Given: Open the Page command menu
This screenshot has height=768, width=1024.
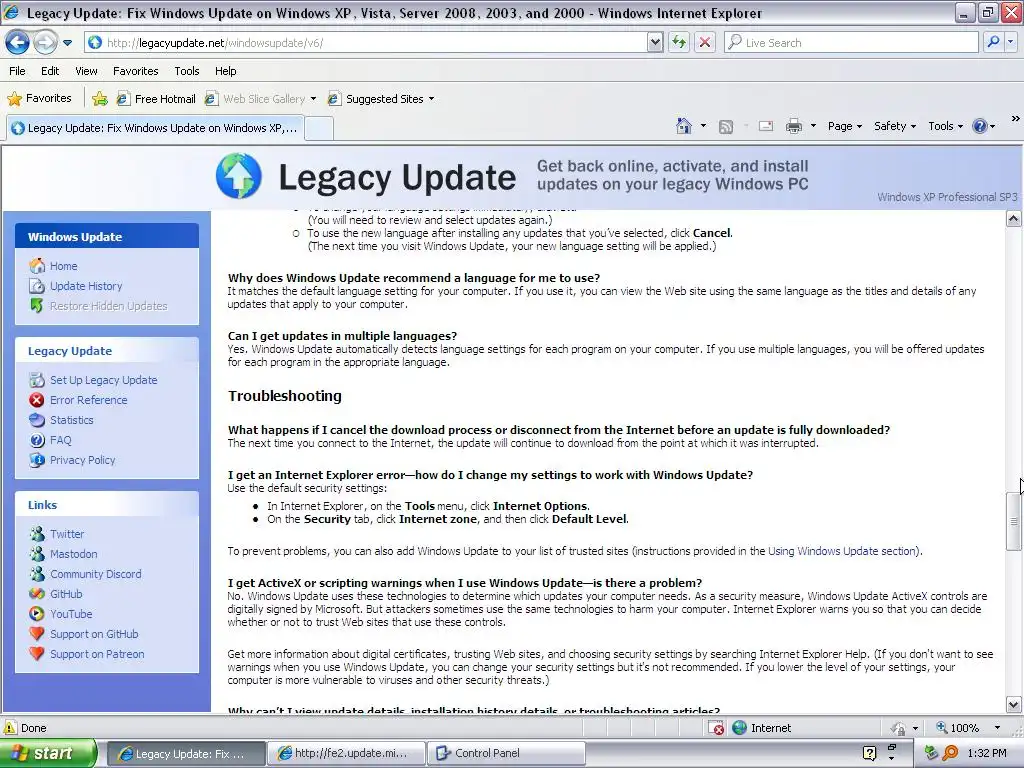Looking at the screenshot, I should tap(844, 126).
